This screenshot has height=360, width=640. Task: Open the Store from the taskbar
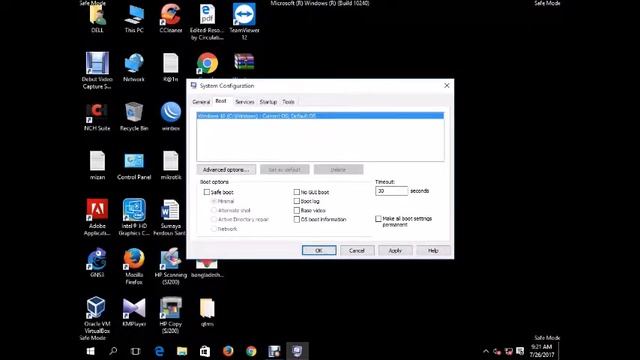coord(205,351)
